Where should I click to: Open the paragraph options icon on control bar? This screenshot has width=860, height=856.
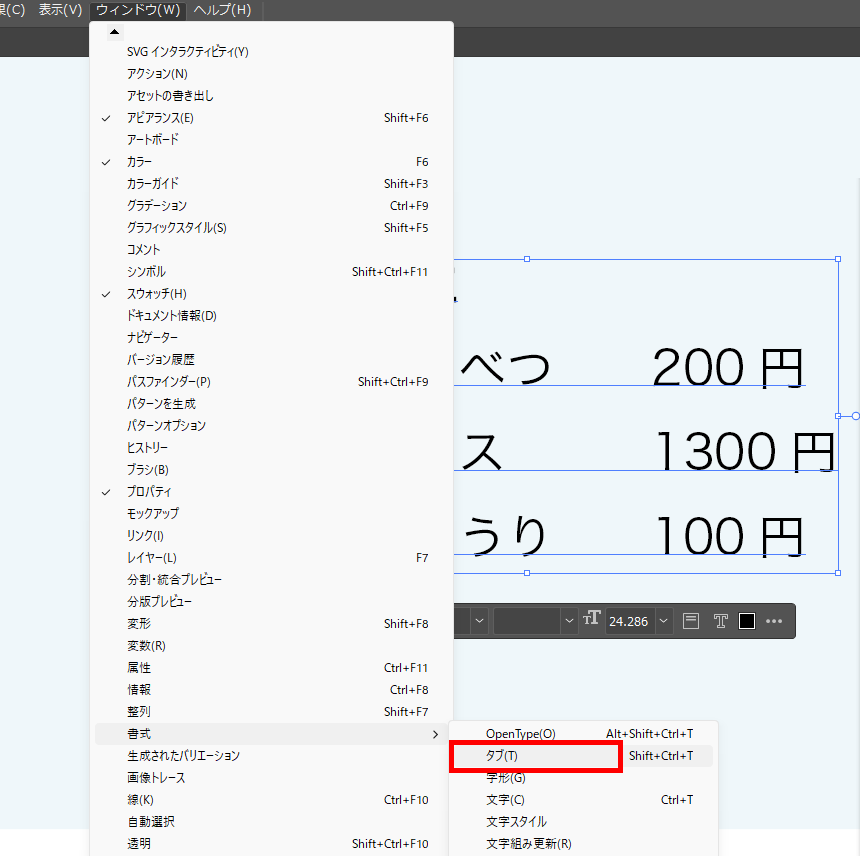(x=690, y=620)
